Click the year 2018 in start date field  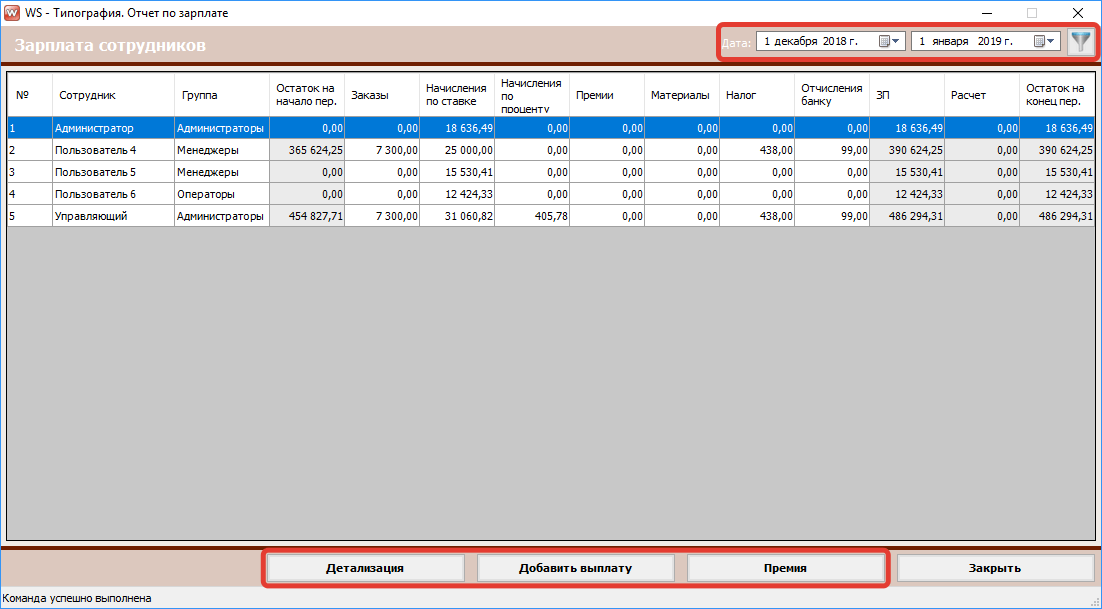[834, 41]
